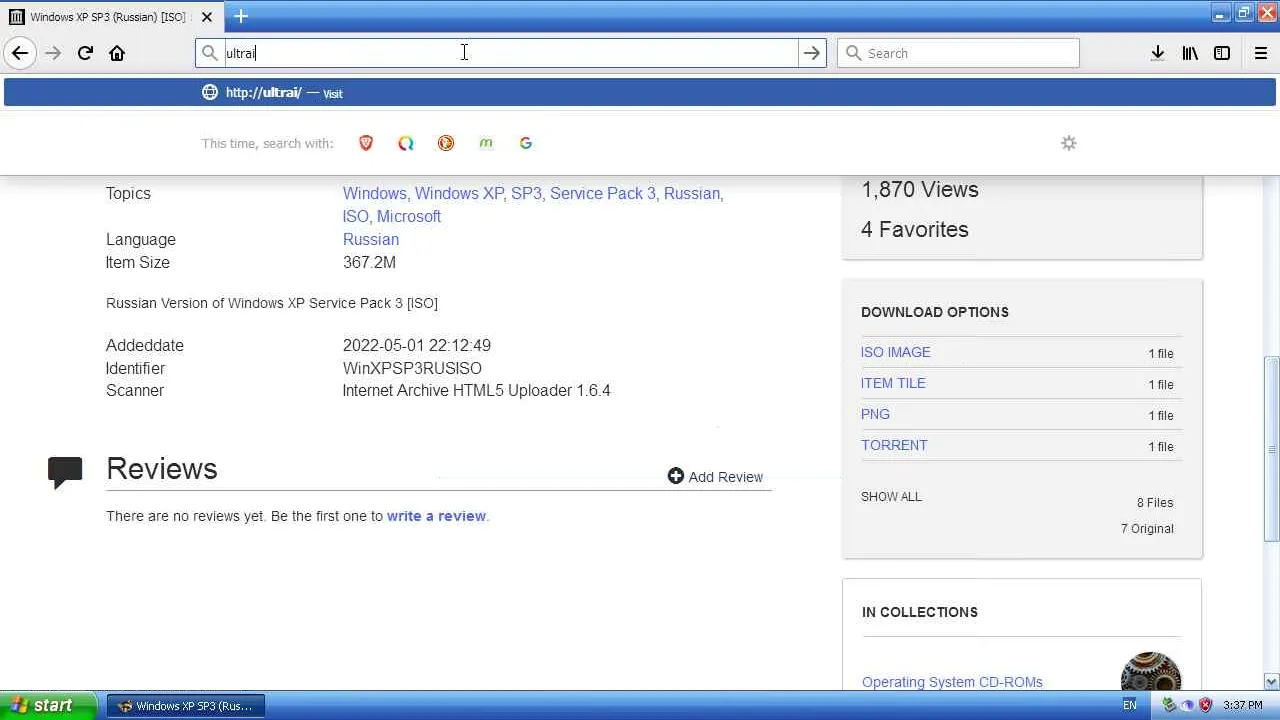The image size is (1280, 720).
Task: Click the Windows XP SP3 taskbar button
Action: (186, 705)
